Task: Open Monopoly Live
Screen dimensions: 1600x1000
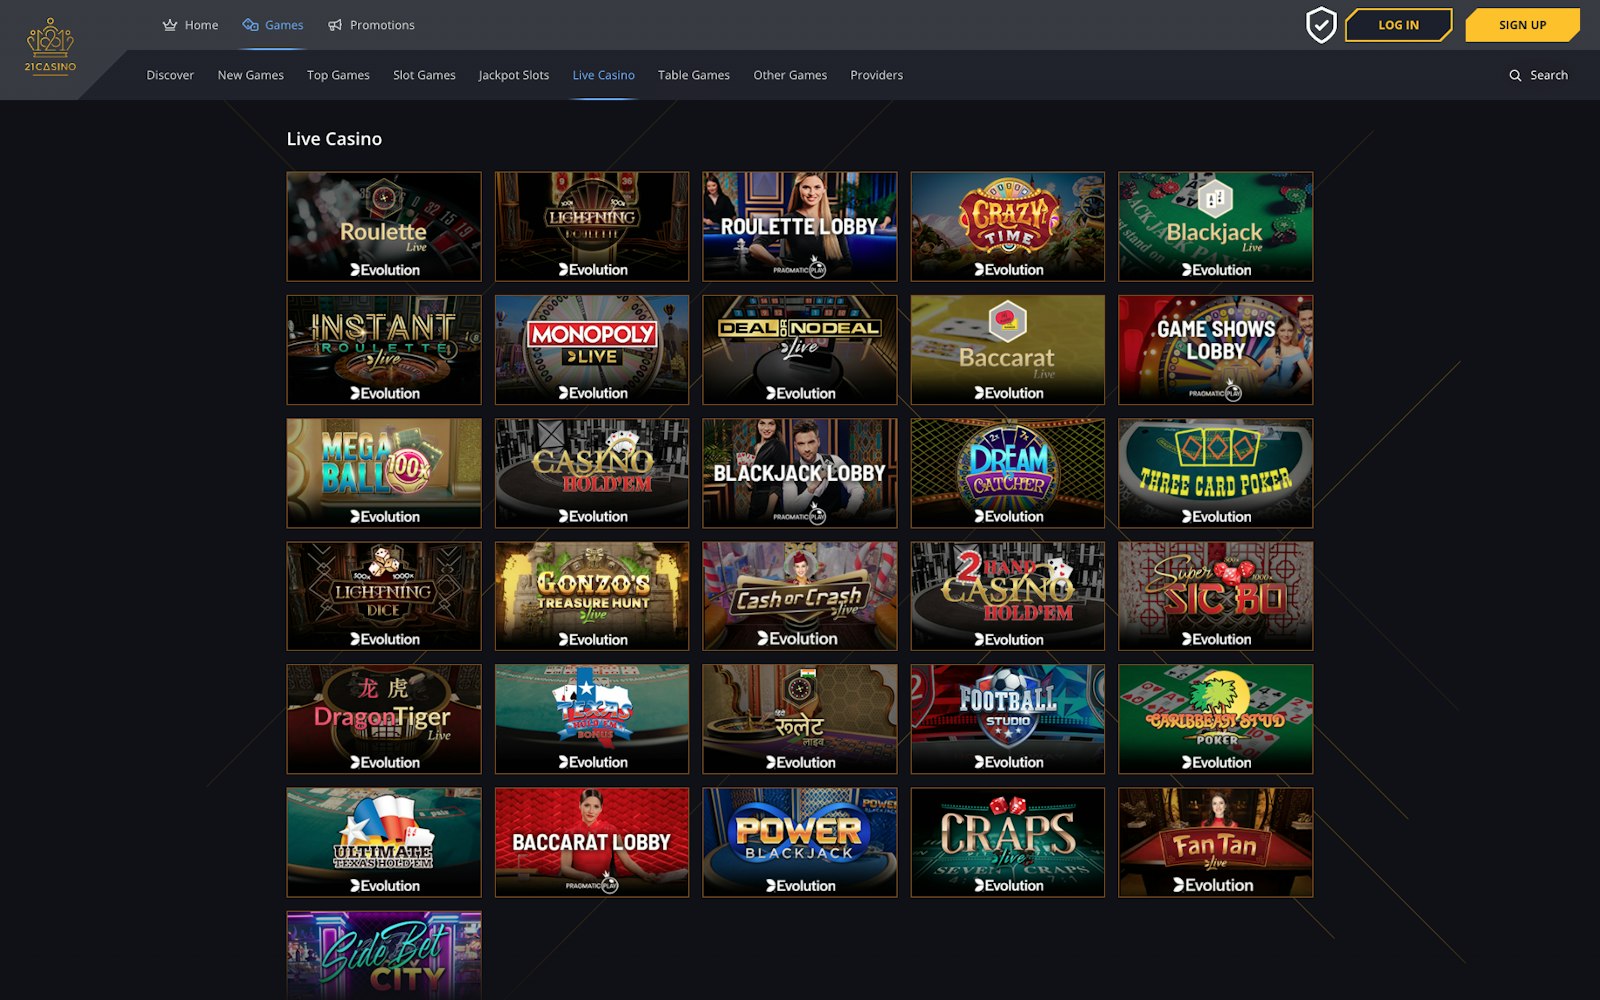Action: point(591,349)
